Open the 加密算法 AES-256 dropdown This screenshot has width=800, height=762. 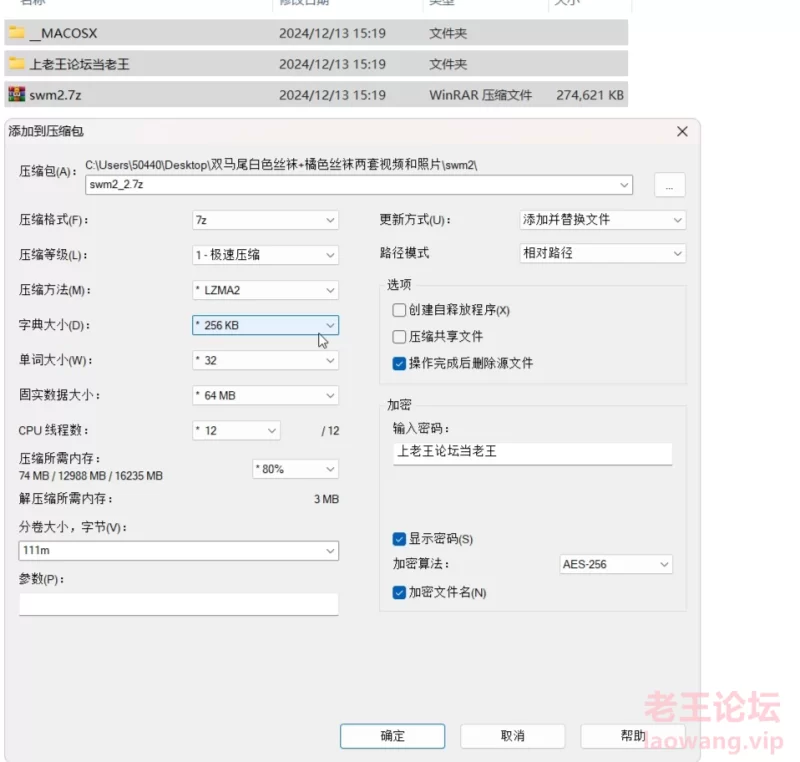point(615,565)
